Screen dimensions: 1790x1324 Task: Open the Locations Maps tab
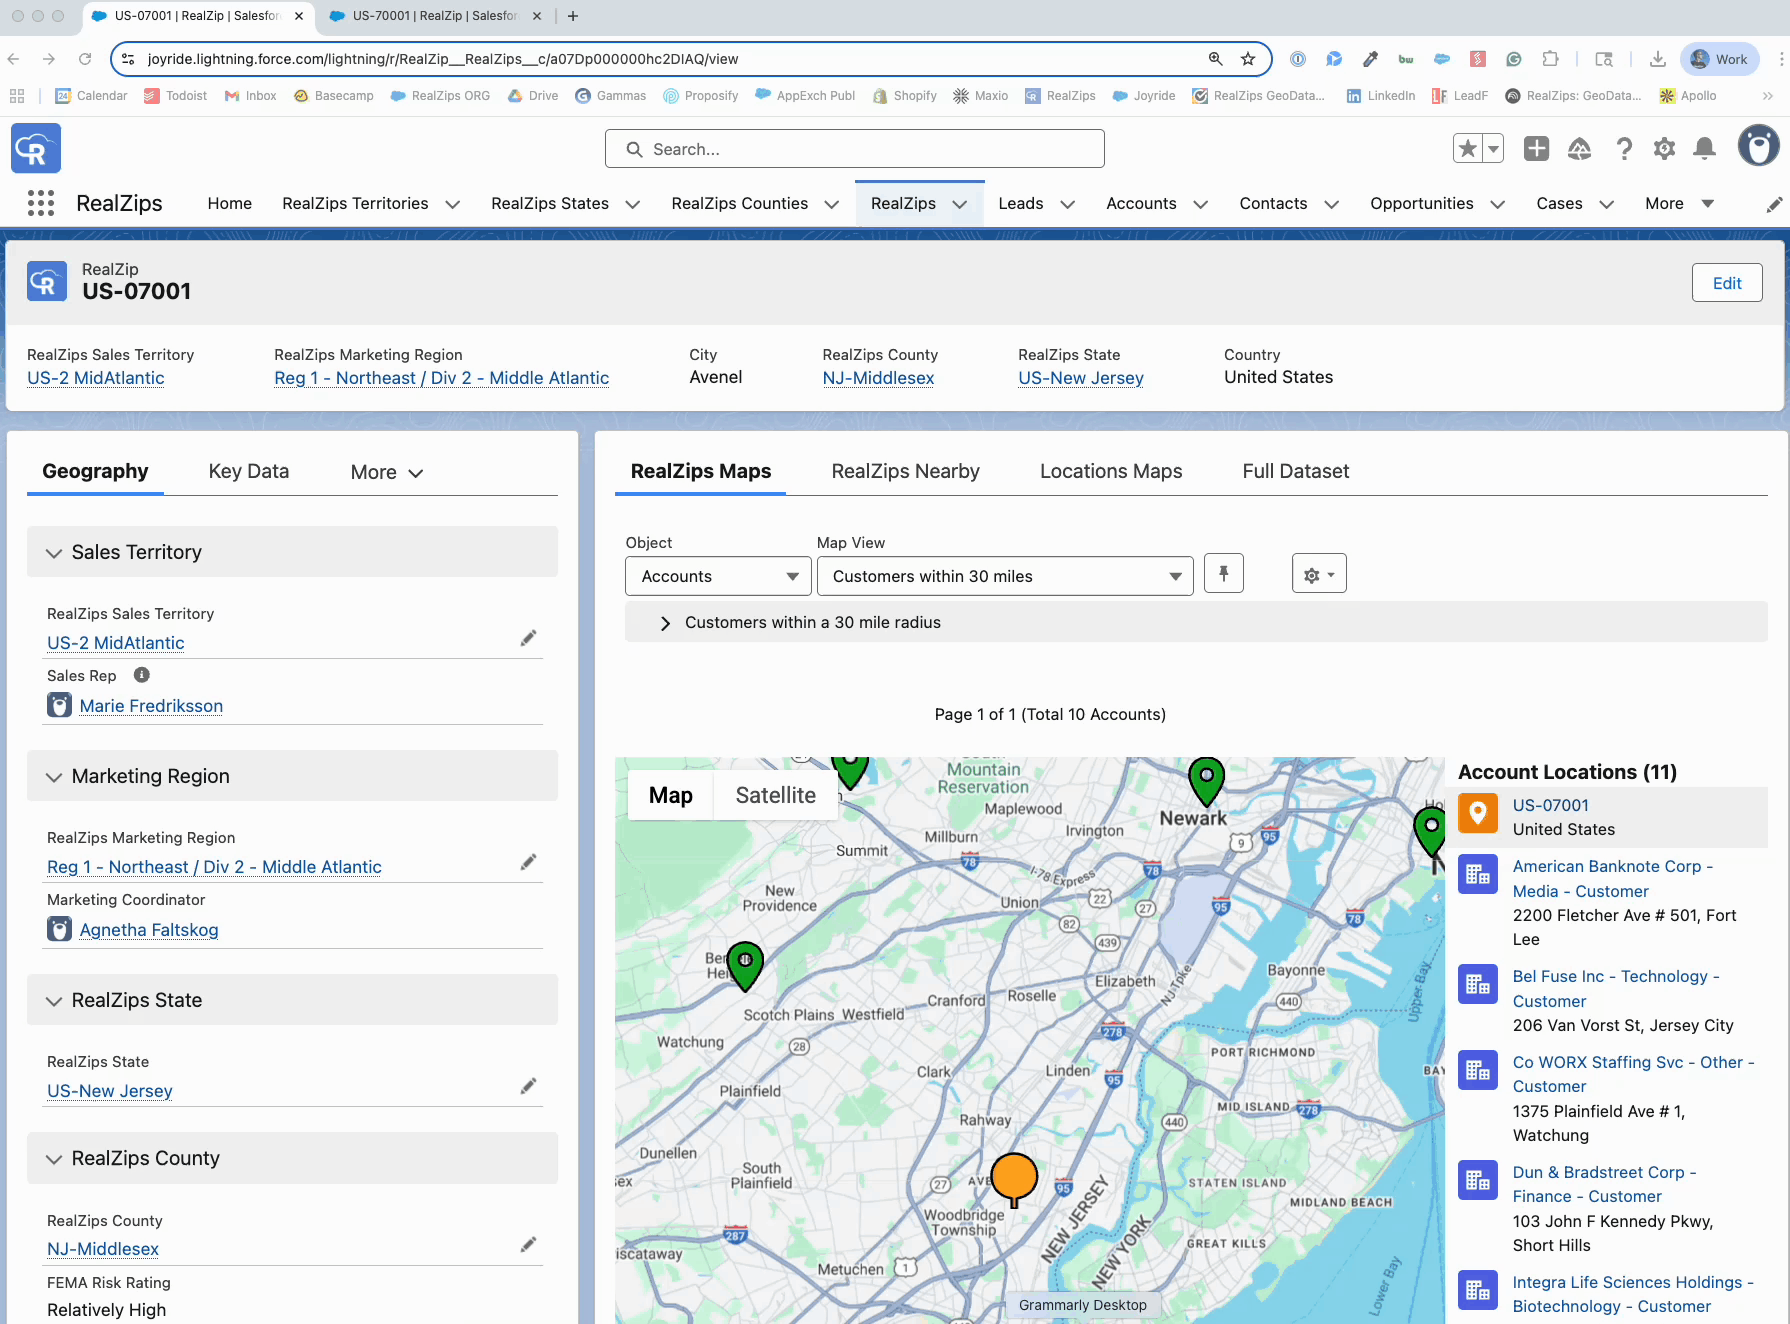point(1111,471)
